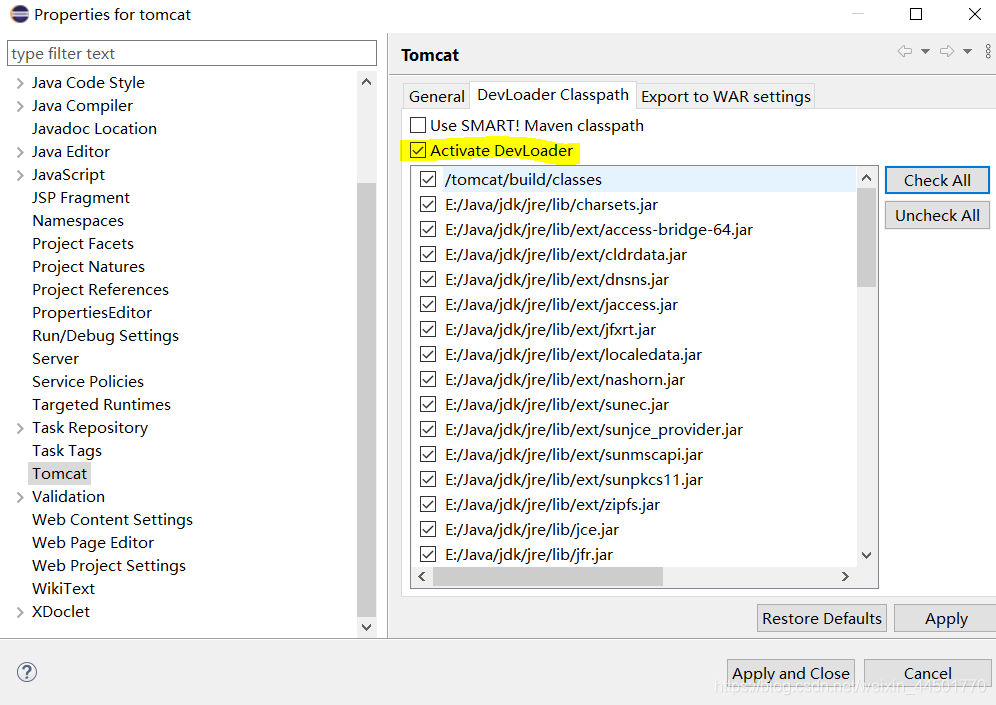Open Web Project Settings page
This screenshot has height=705, width=996.
tap(109, 566)
